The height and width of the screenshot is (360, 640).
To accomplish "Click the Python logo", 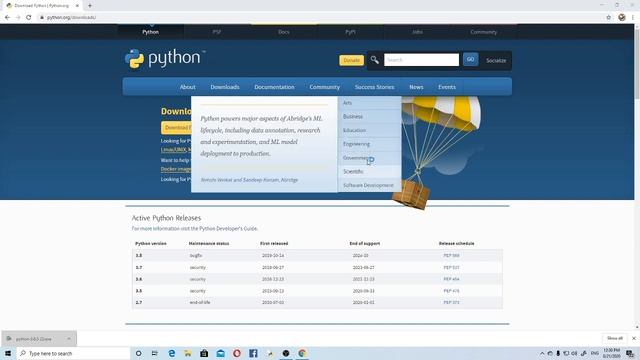I will pos(165,59).
